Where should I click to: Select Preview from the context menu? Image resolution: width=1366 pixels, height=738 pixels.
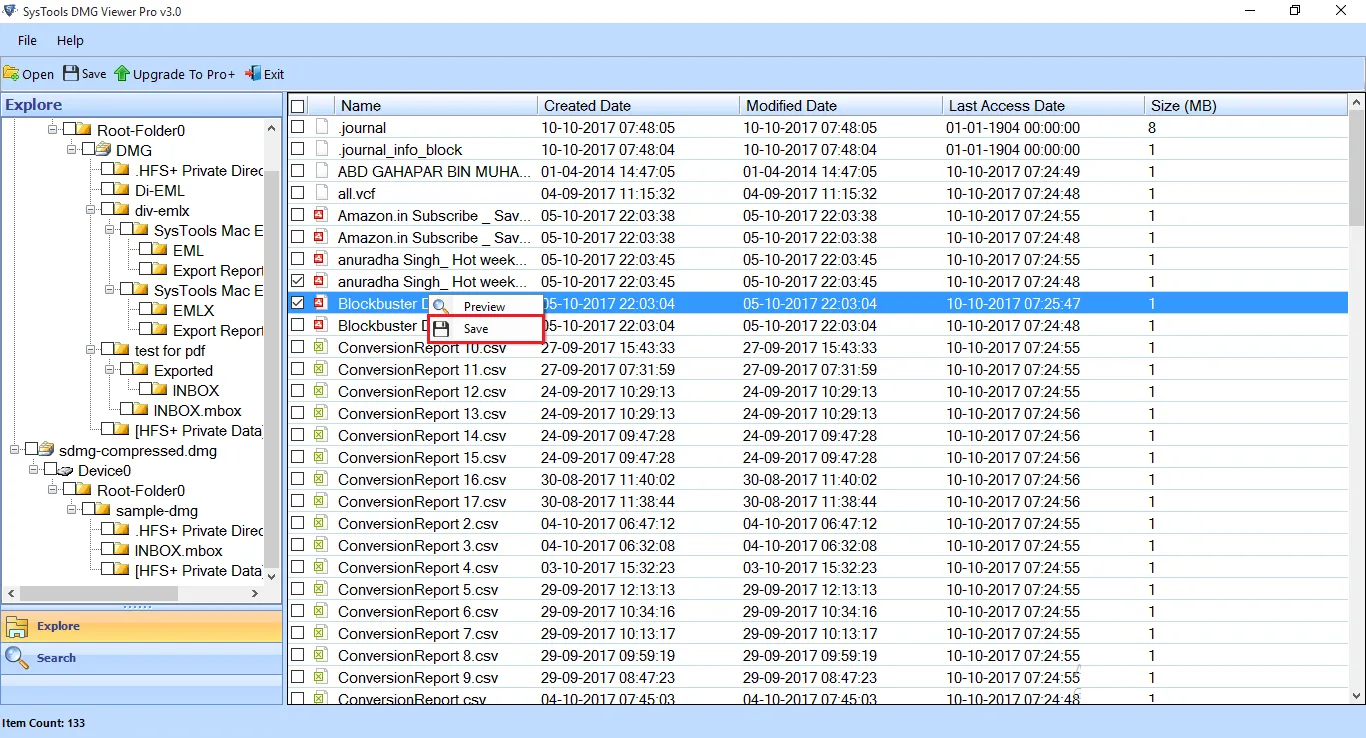click(485, 304)
